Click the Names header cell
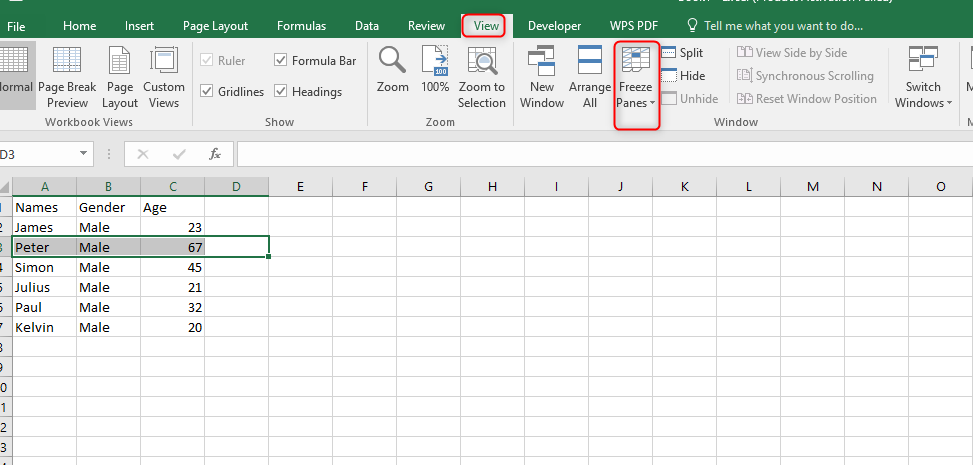 45,207
